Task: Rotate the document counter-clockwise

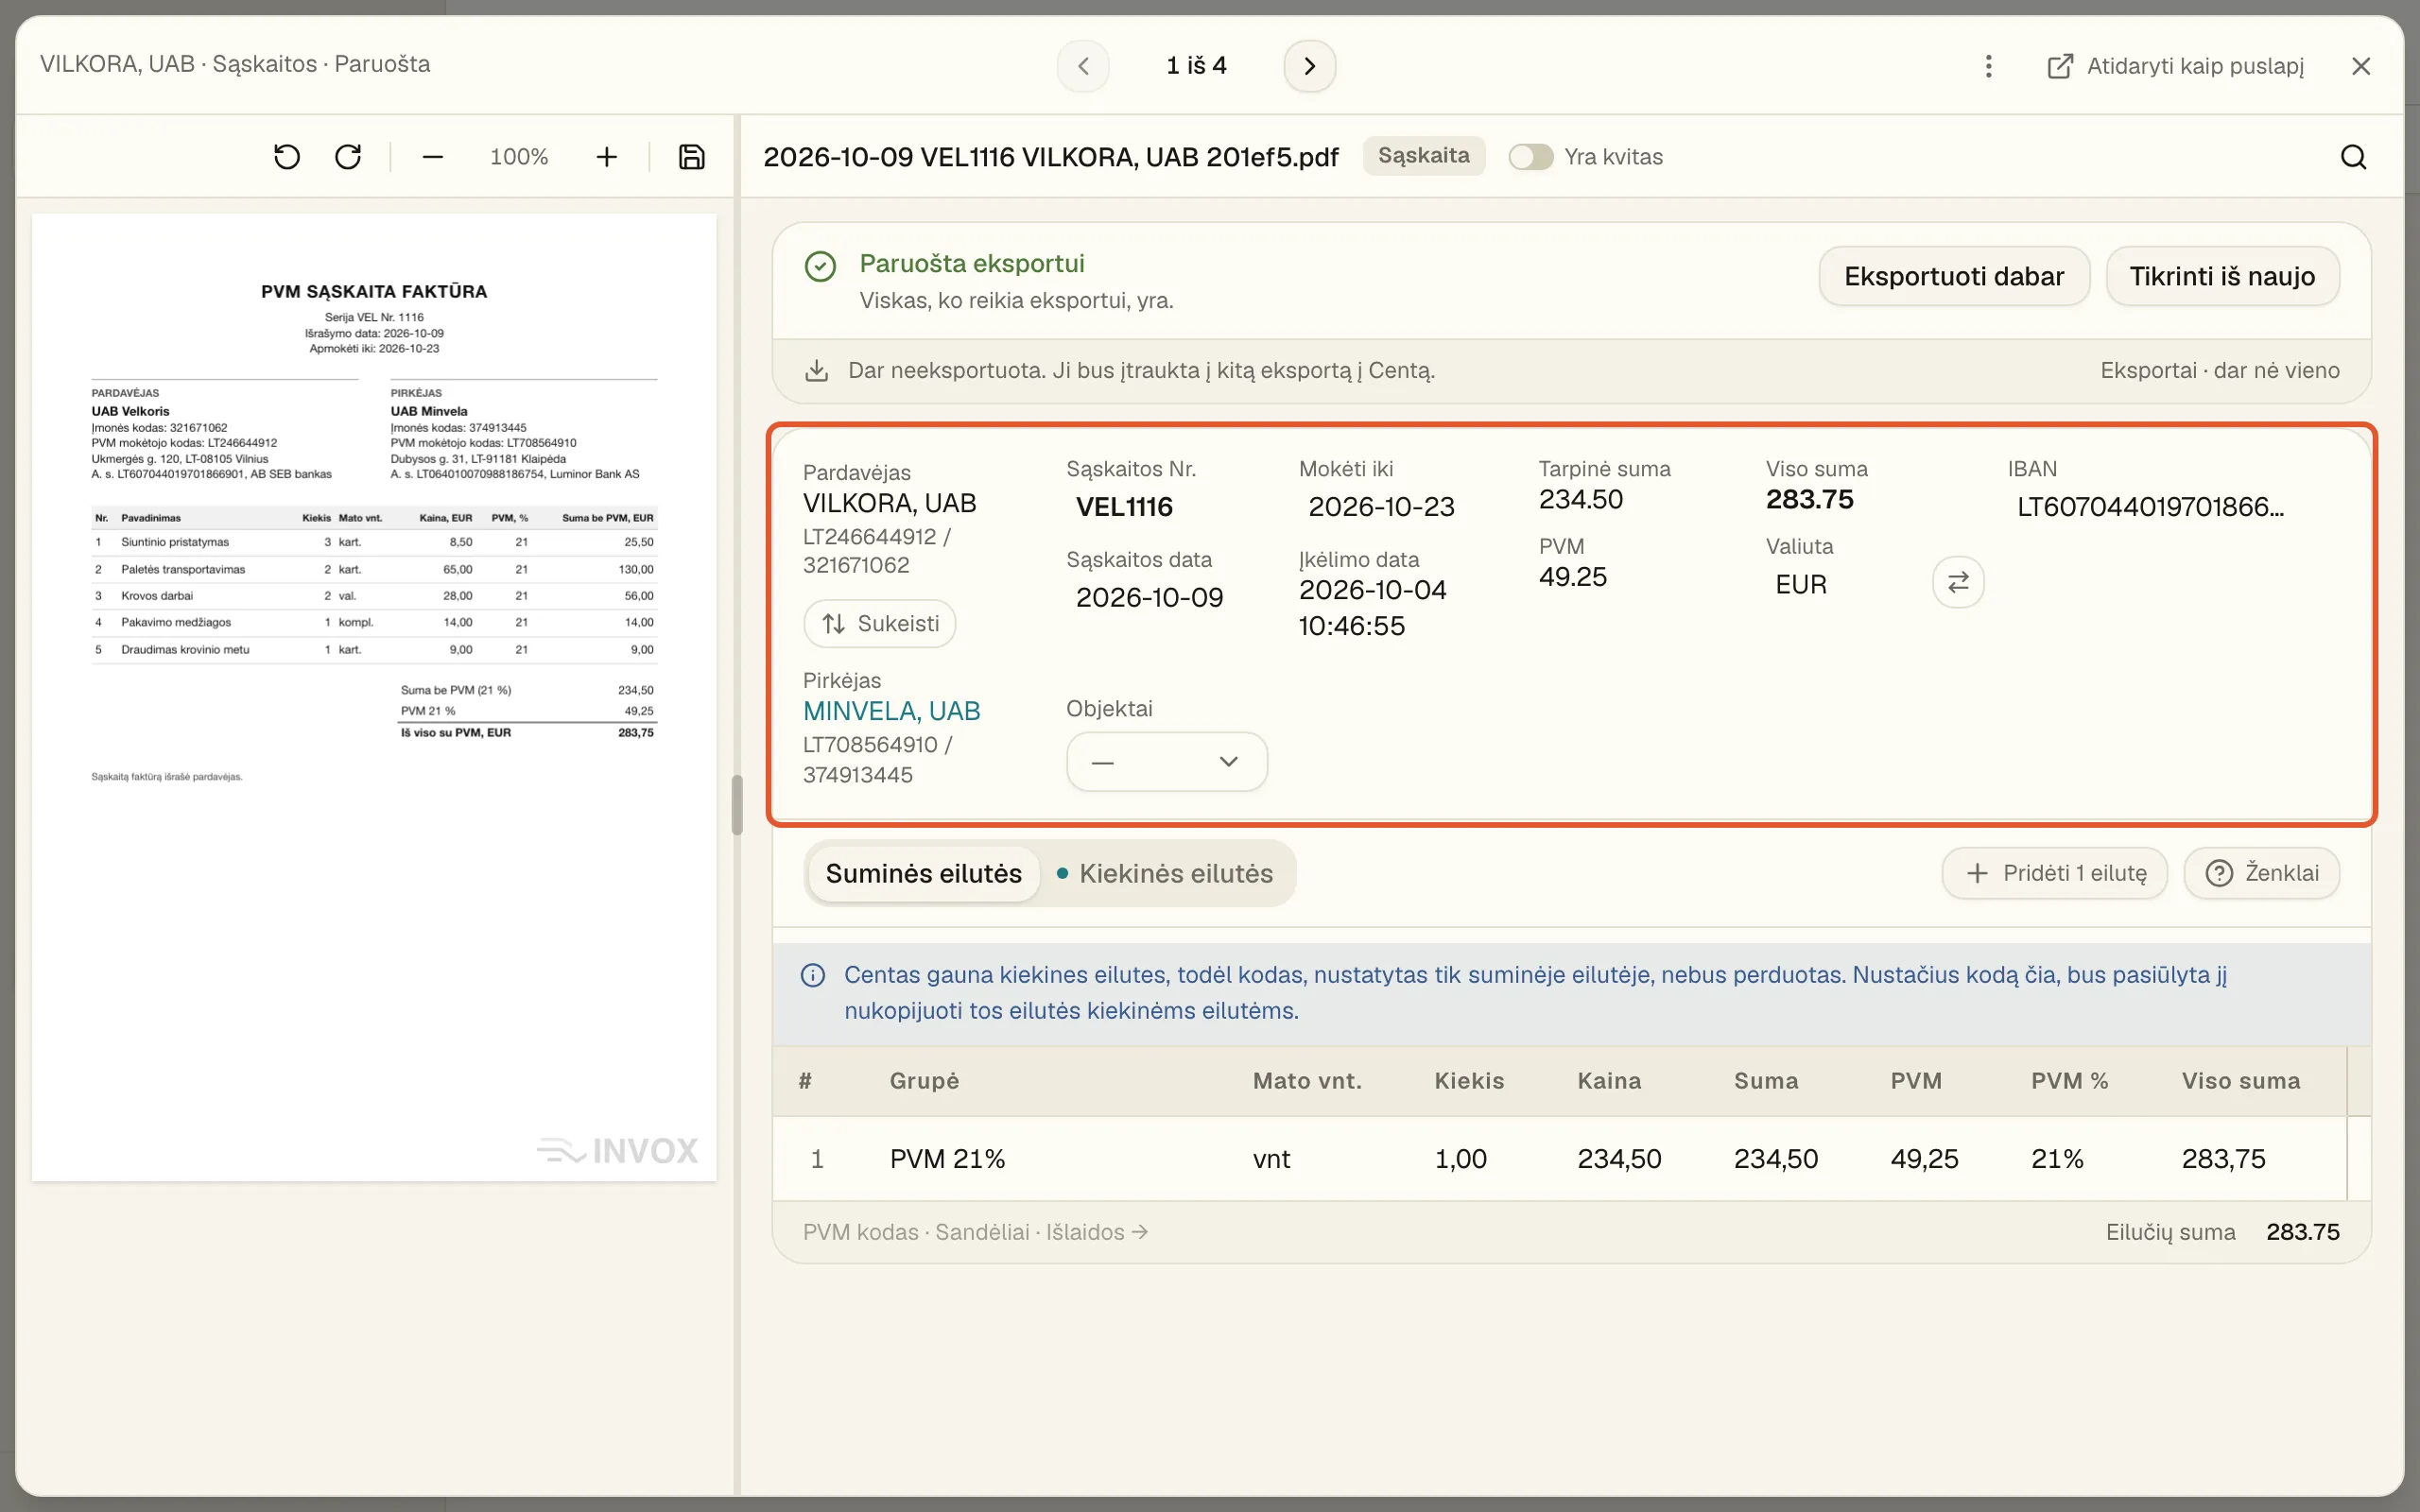Action: (x=287, y=157)
